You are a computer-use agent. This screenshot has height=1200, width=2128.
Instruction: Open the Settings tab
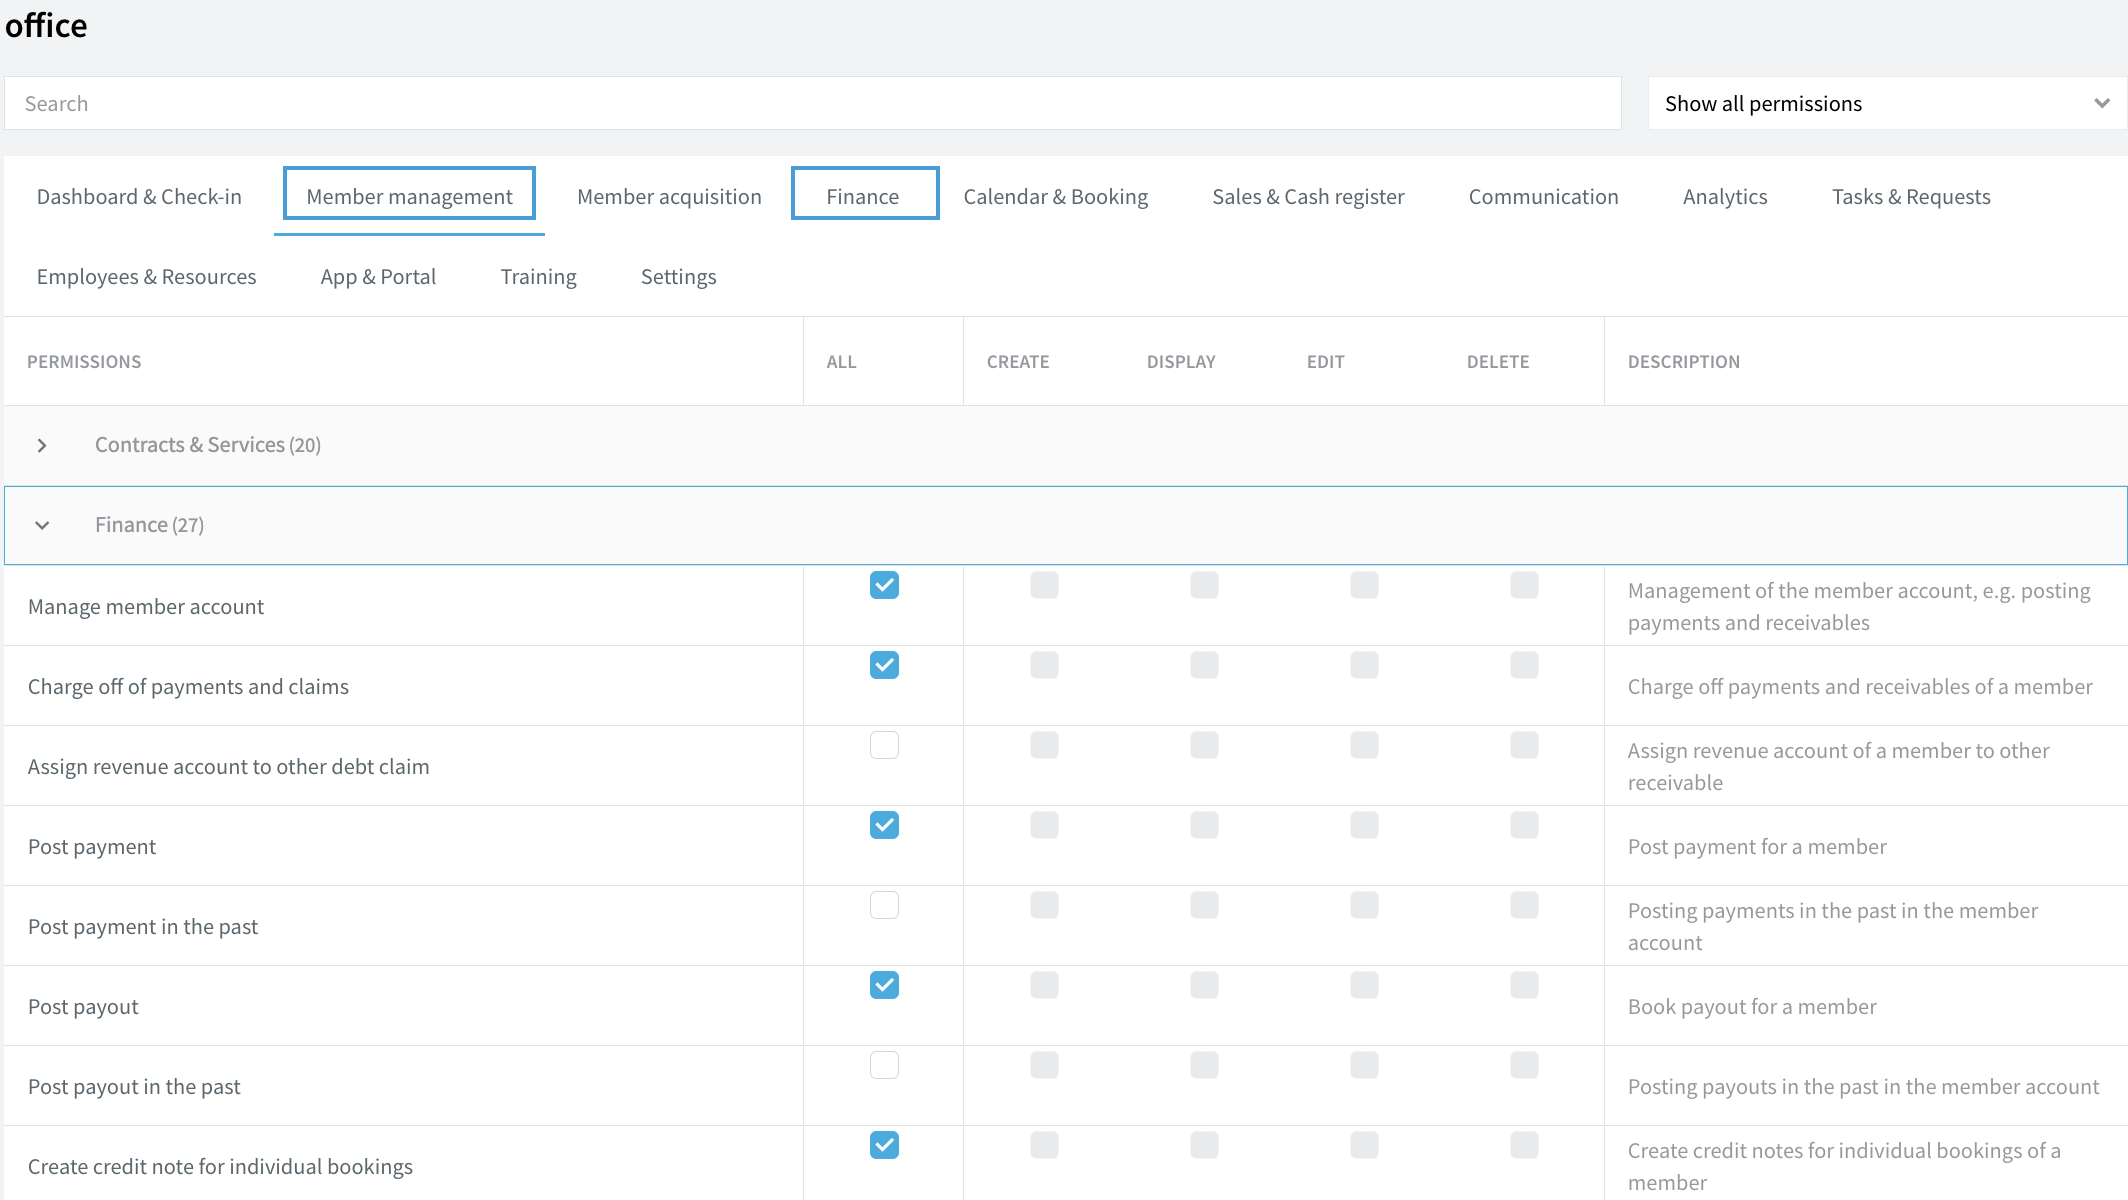(678, 276)
